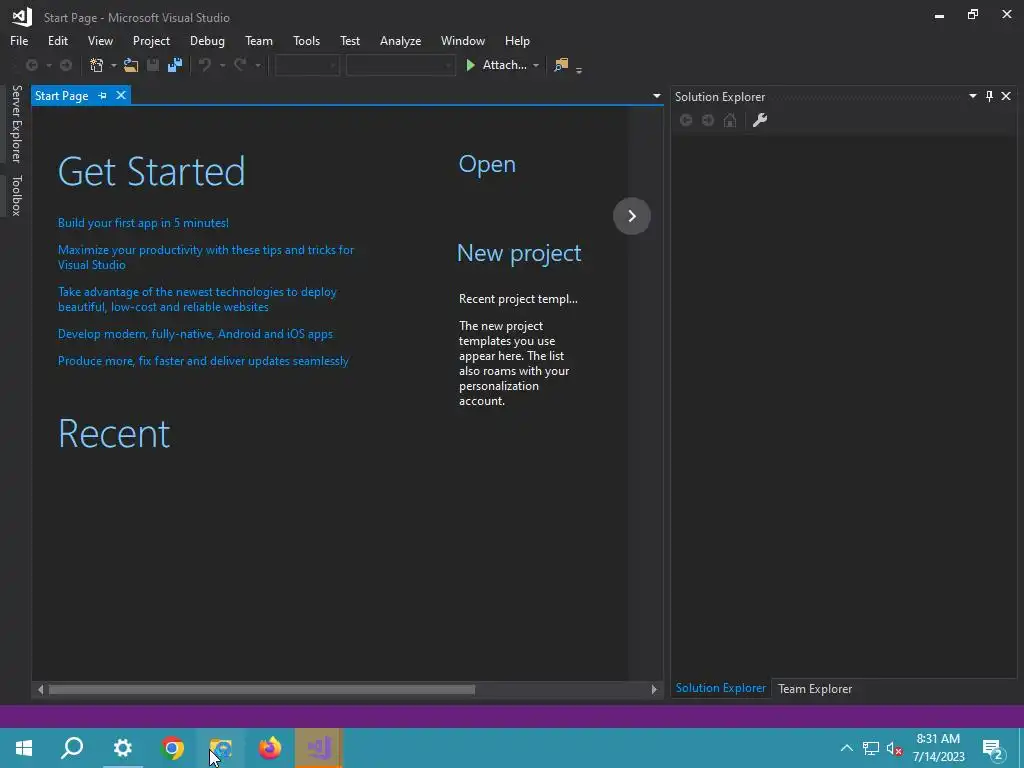Click the Undo toolbar icon

[x=204, y=65]
